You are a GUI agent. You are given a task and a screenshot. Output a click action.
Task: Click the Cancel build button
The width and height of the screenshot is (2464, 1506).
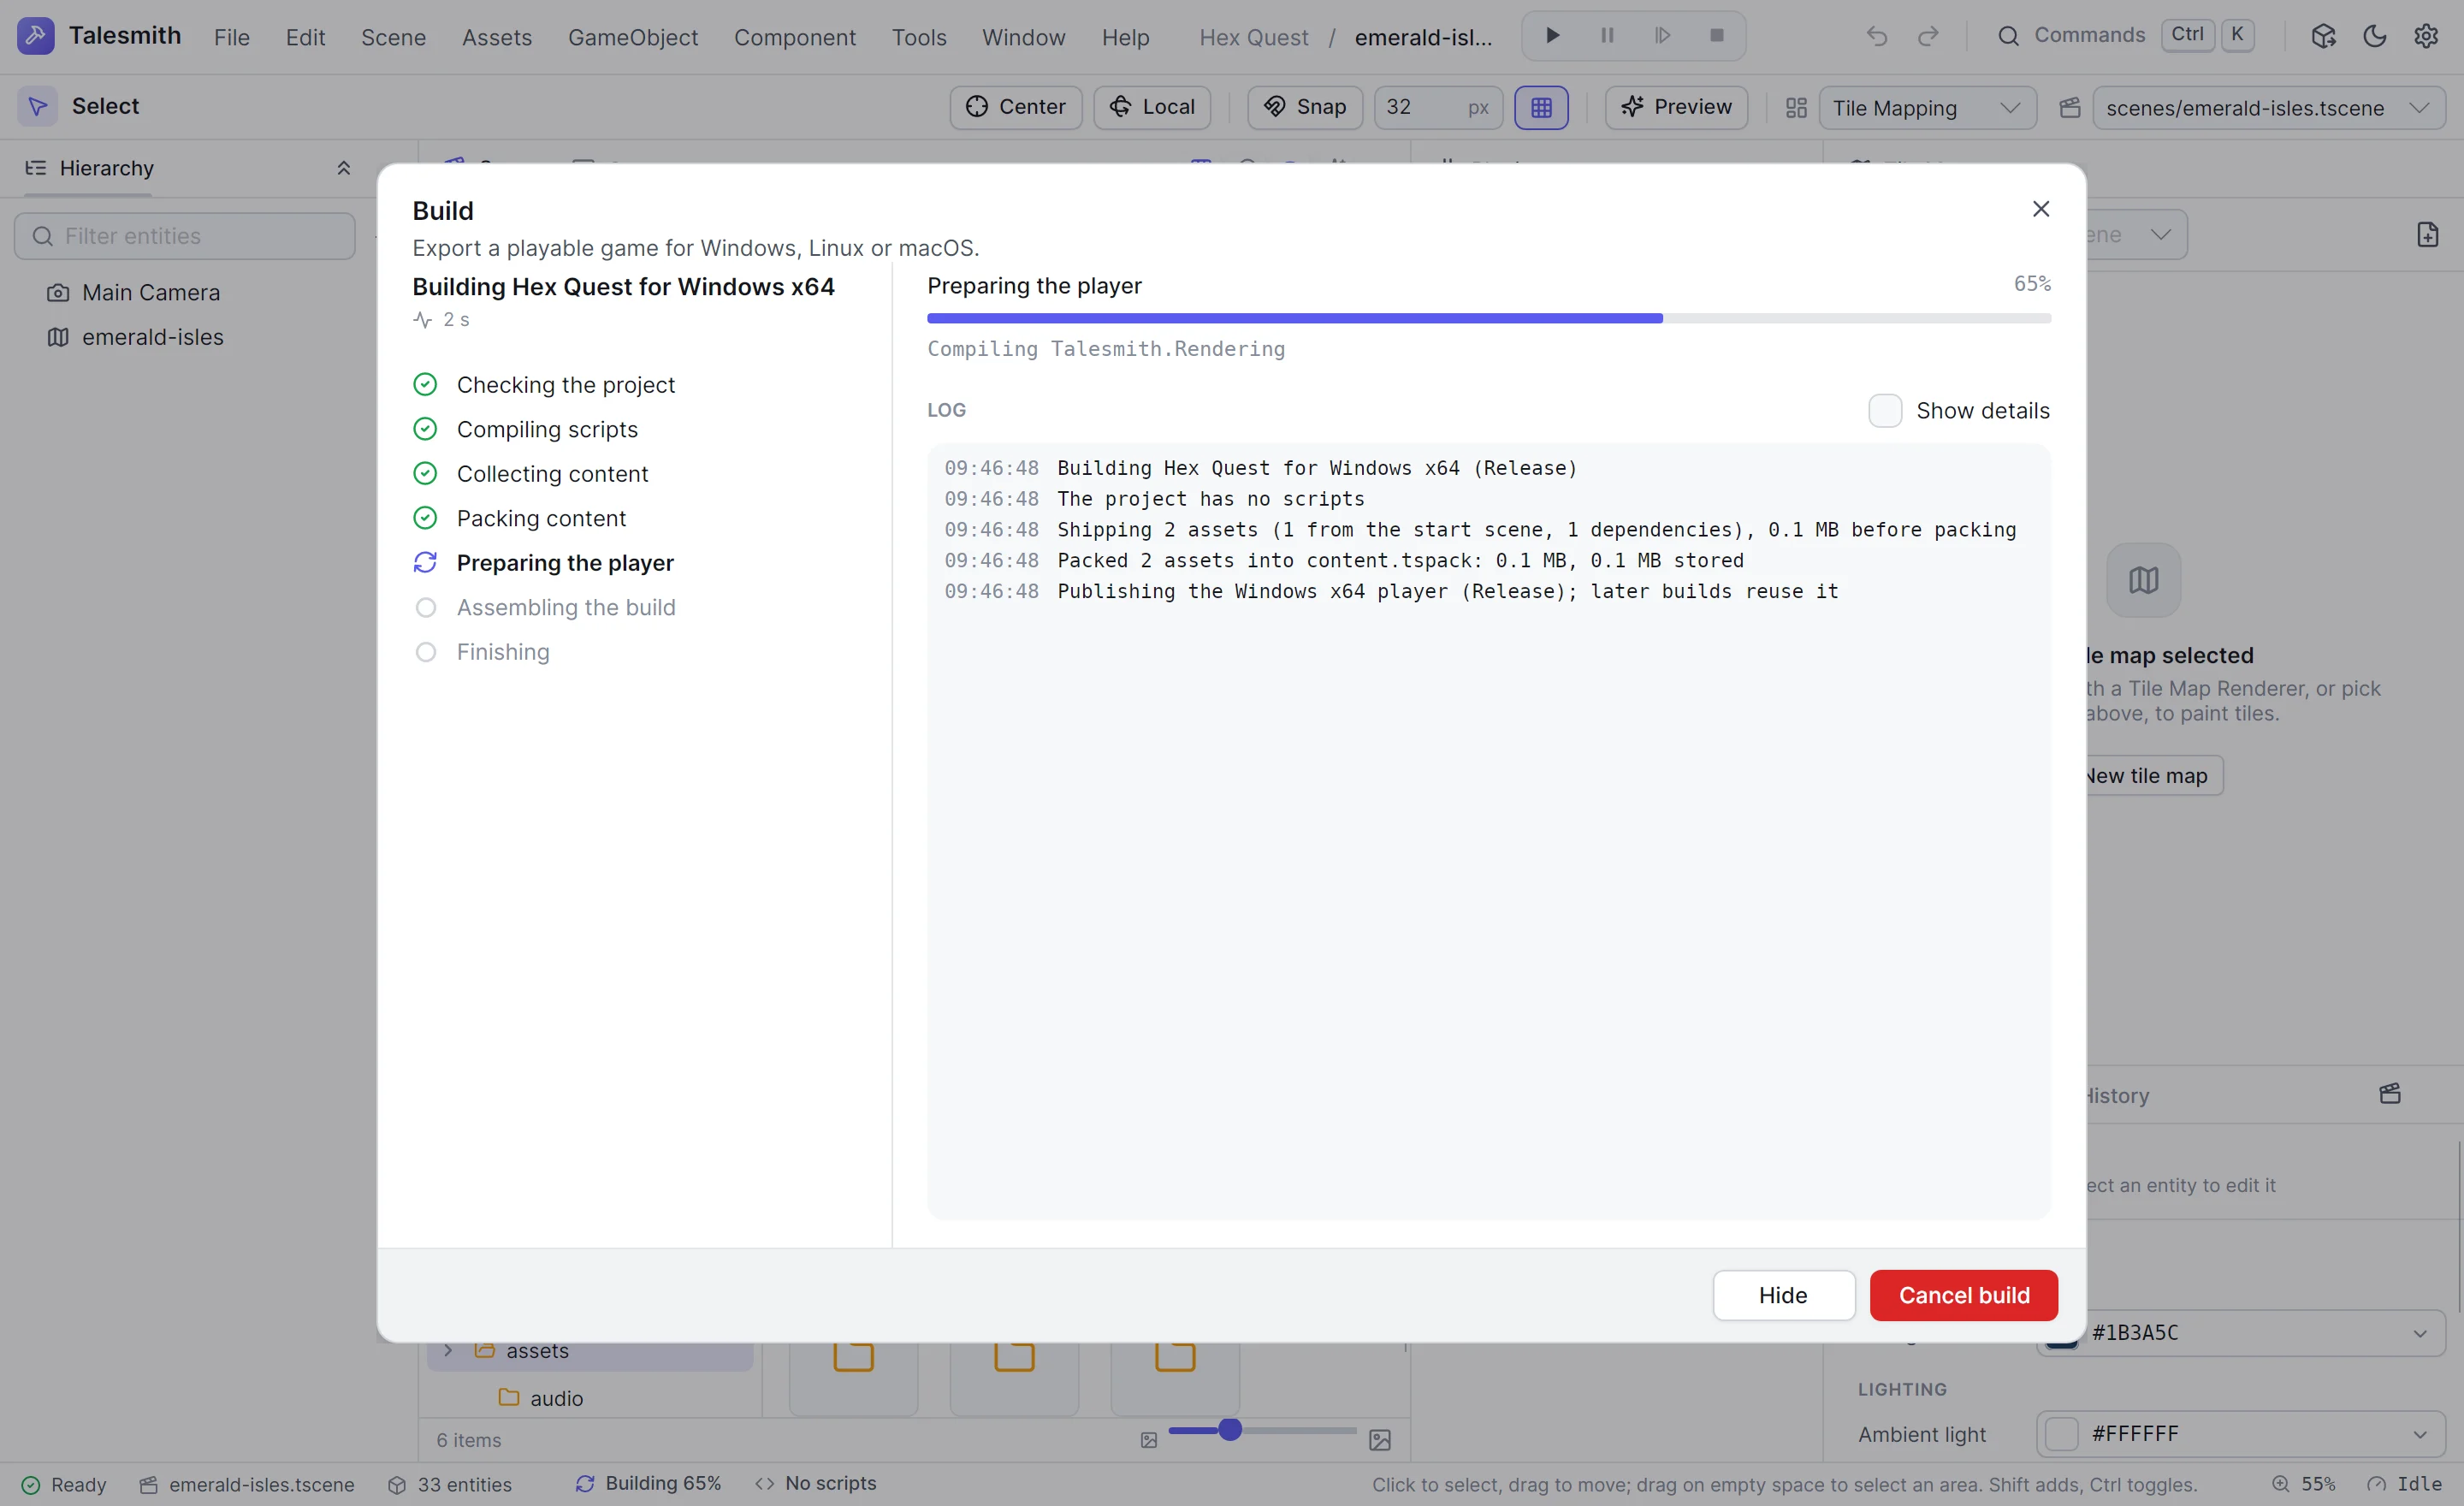tap(1964, 1295)
